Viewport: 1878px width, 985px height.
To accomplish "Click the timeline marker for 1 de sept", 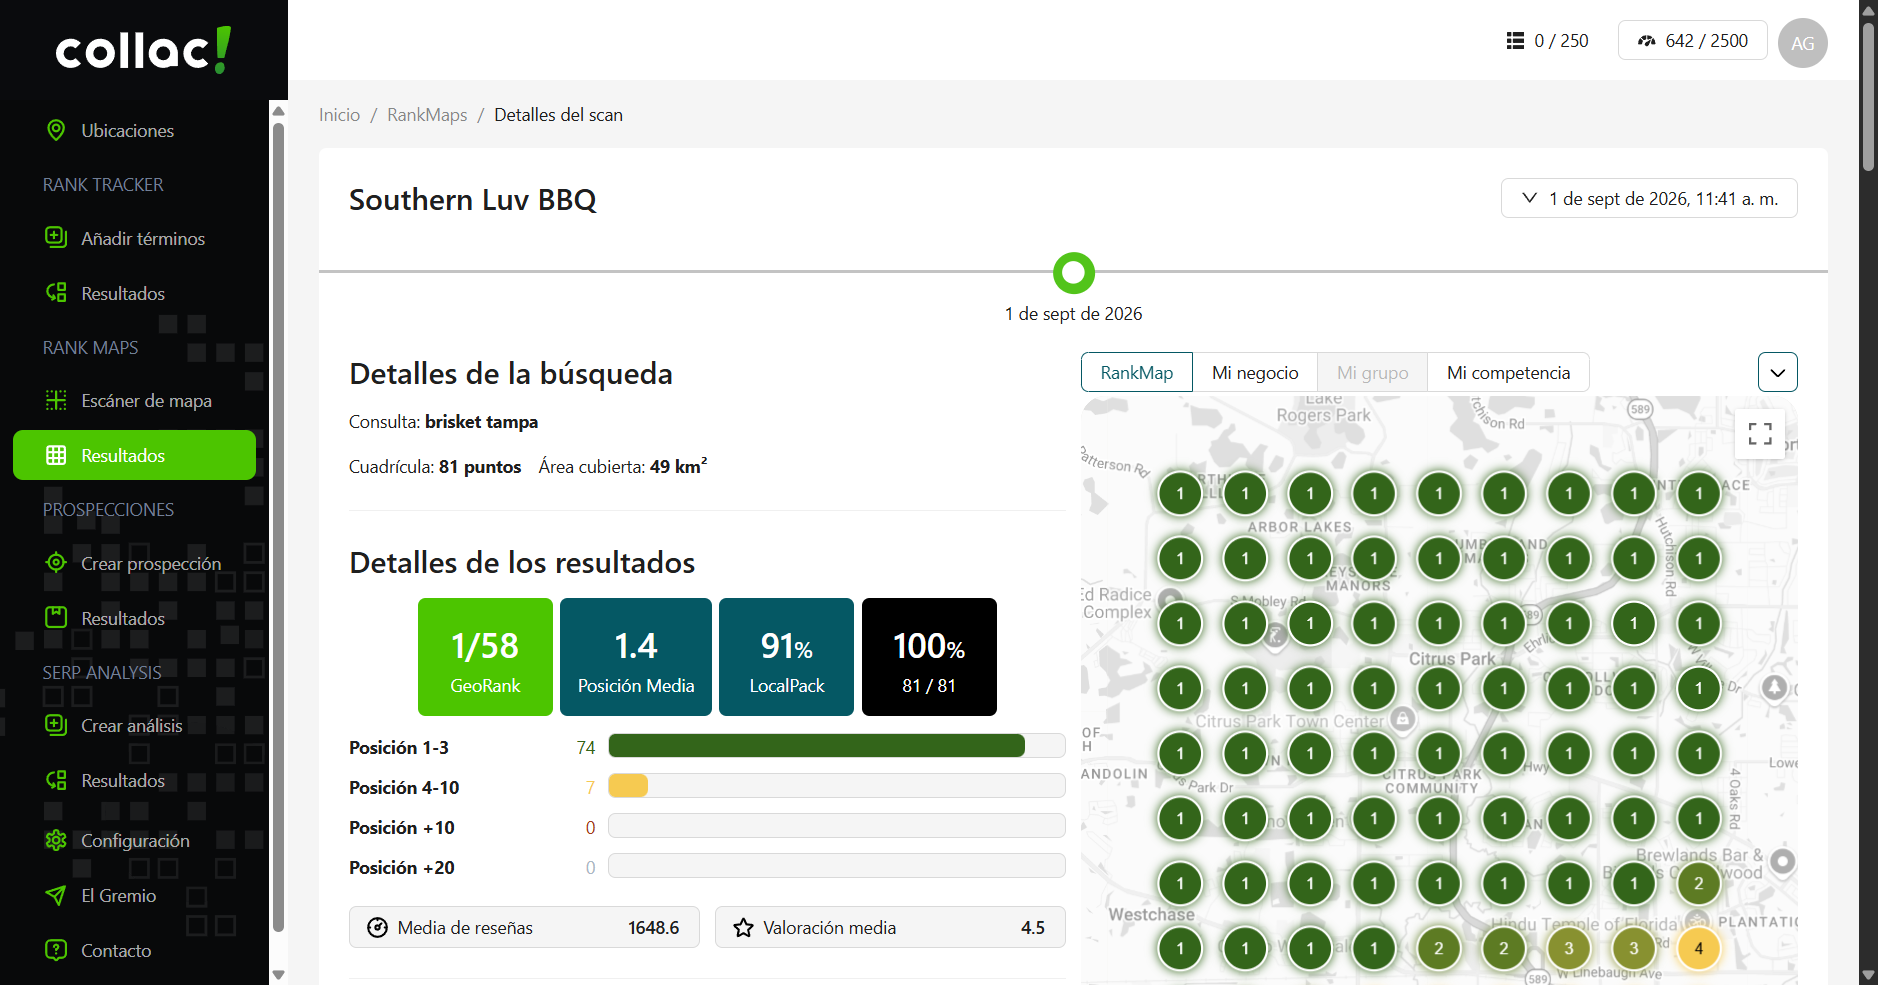I will pos(1074,272).
